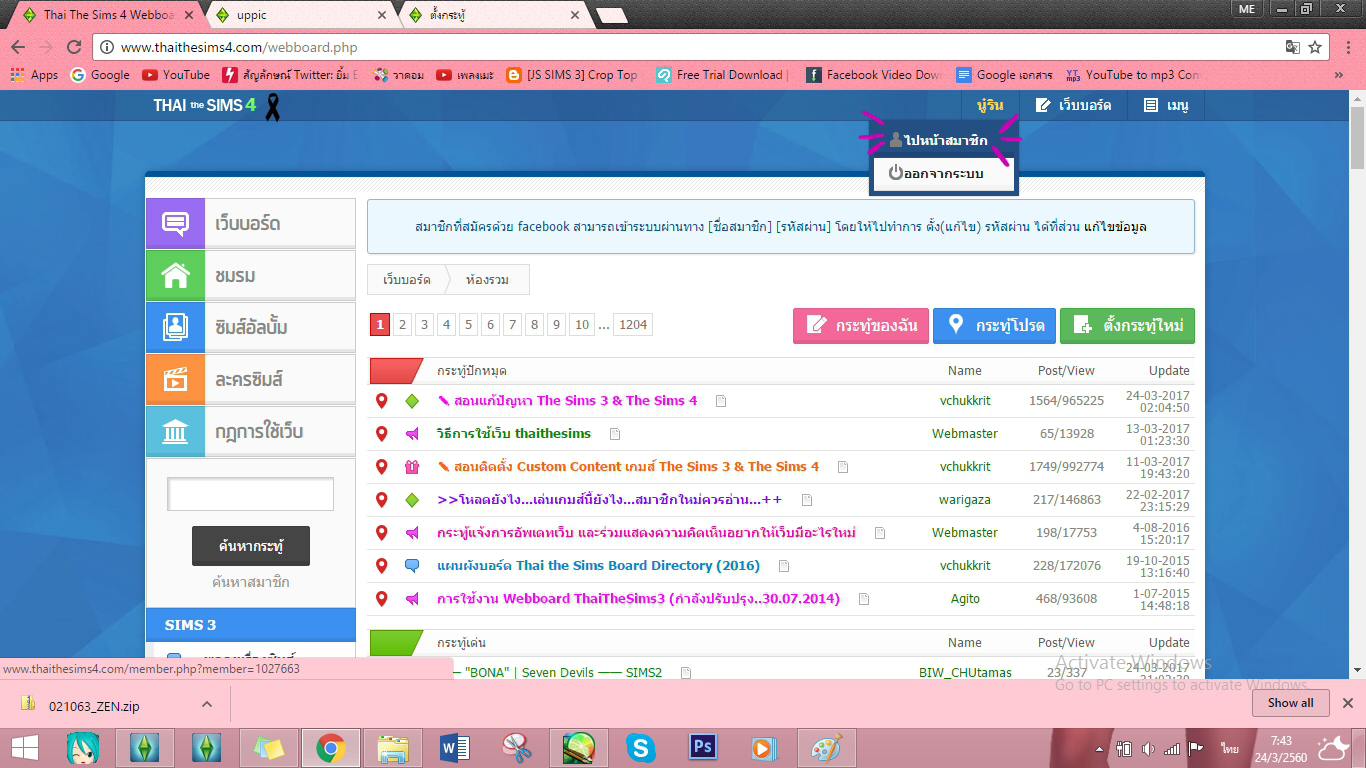Open thread สอนติดตั้ง Custom Content

click(x=628, y=467)
